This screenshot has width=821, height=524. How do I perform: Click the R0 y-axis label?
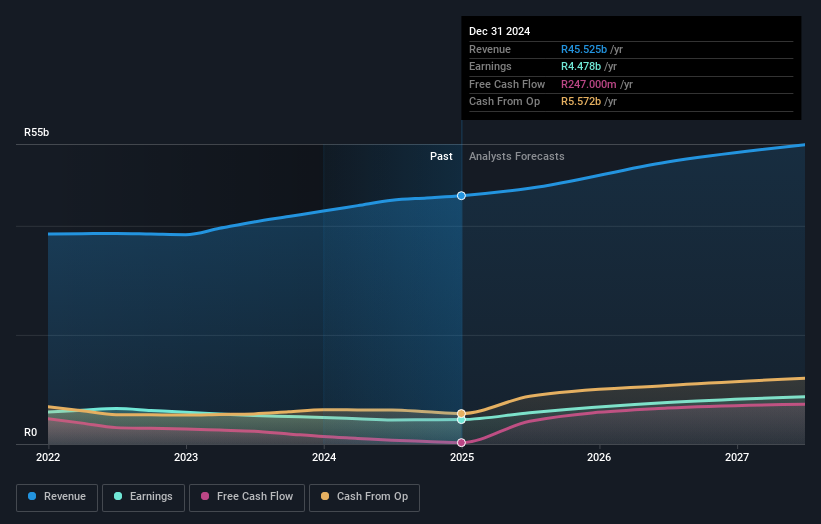click(30, 432)
